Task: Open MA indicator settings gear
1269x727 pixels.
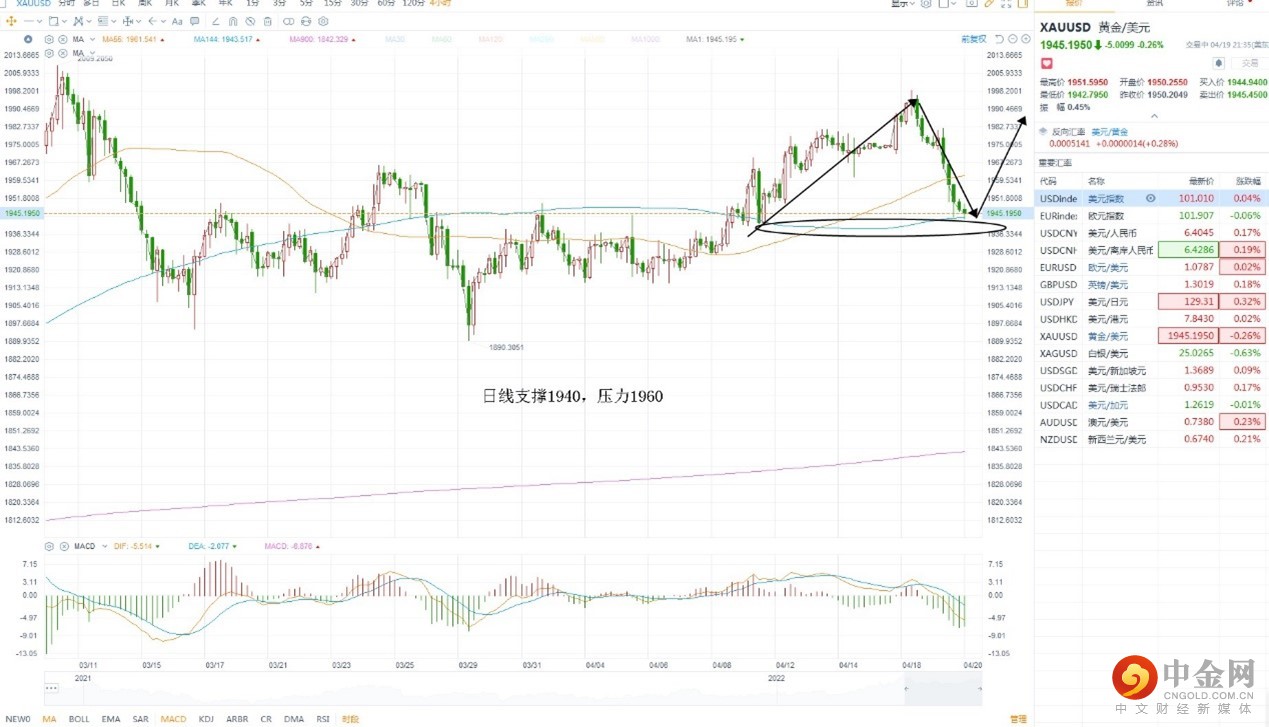Action: [x=49, y=39]
